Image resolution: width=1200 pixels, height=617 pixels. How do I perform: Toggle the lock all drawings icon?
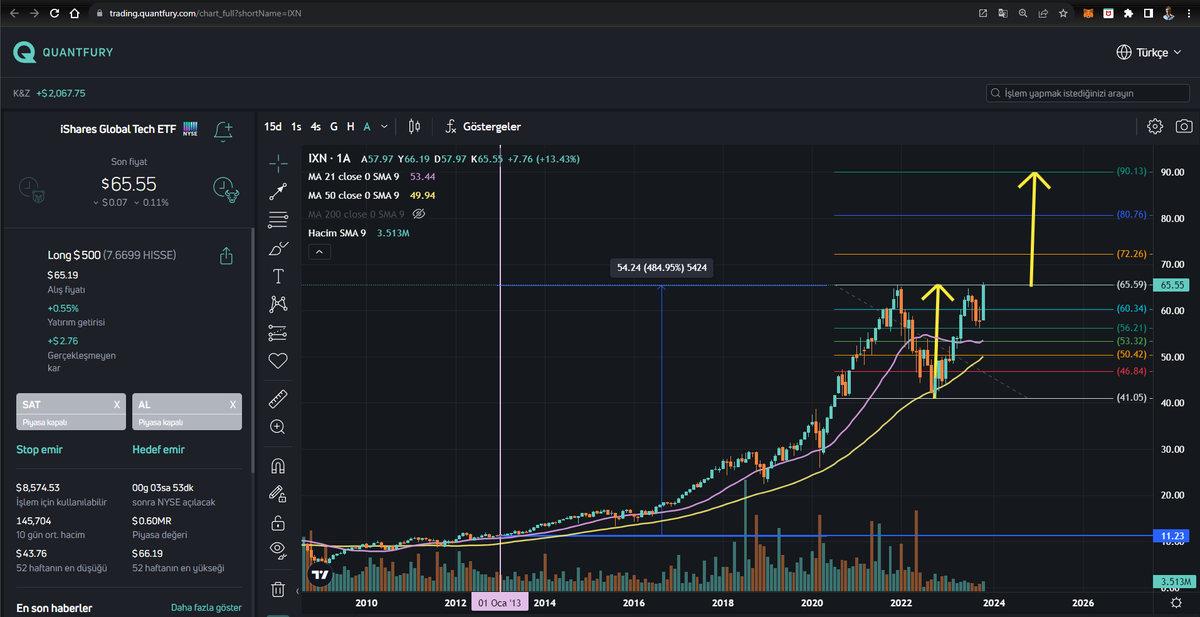278,522
